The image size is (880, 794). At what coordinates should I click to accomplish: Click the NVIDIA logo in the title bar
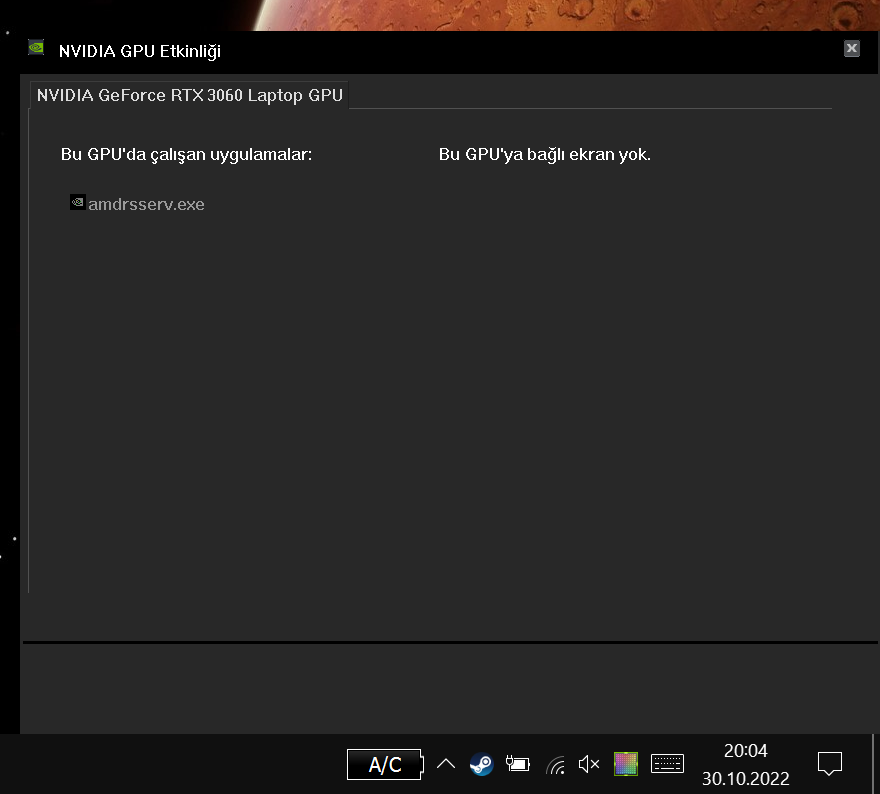coord(36,48)
